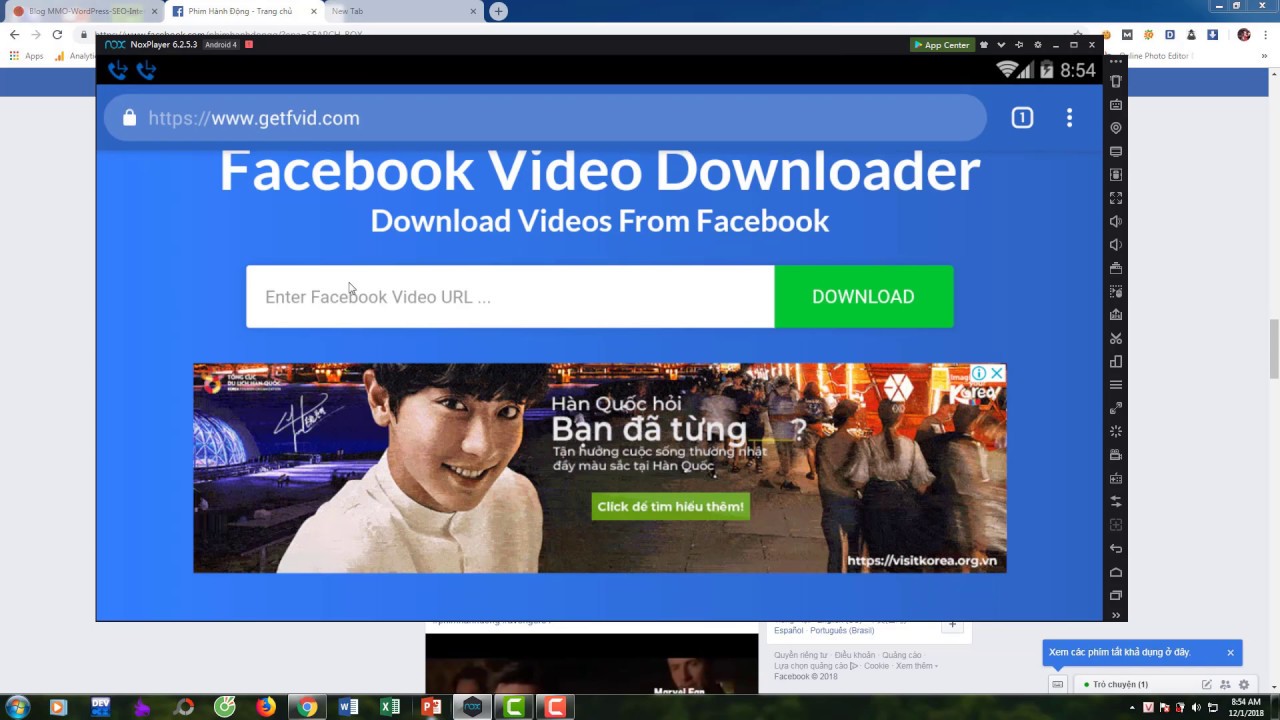
Task: Click Nox recent apps button
Action: pos(1116,596)
